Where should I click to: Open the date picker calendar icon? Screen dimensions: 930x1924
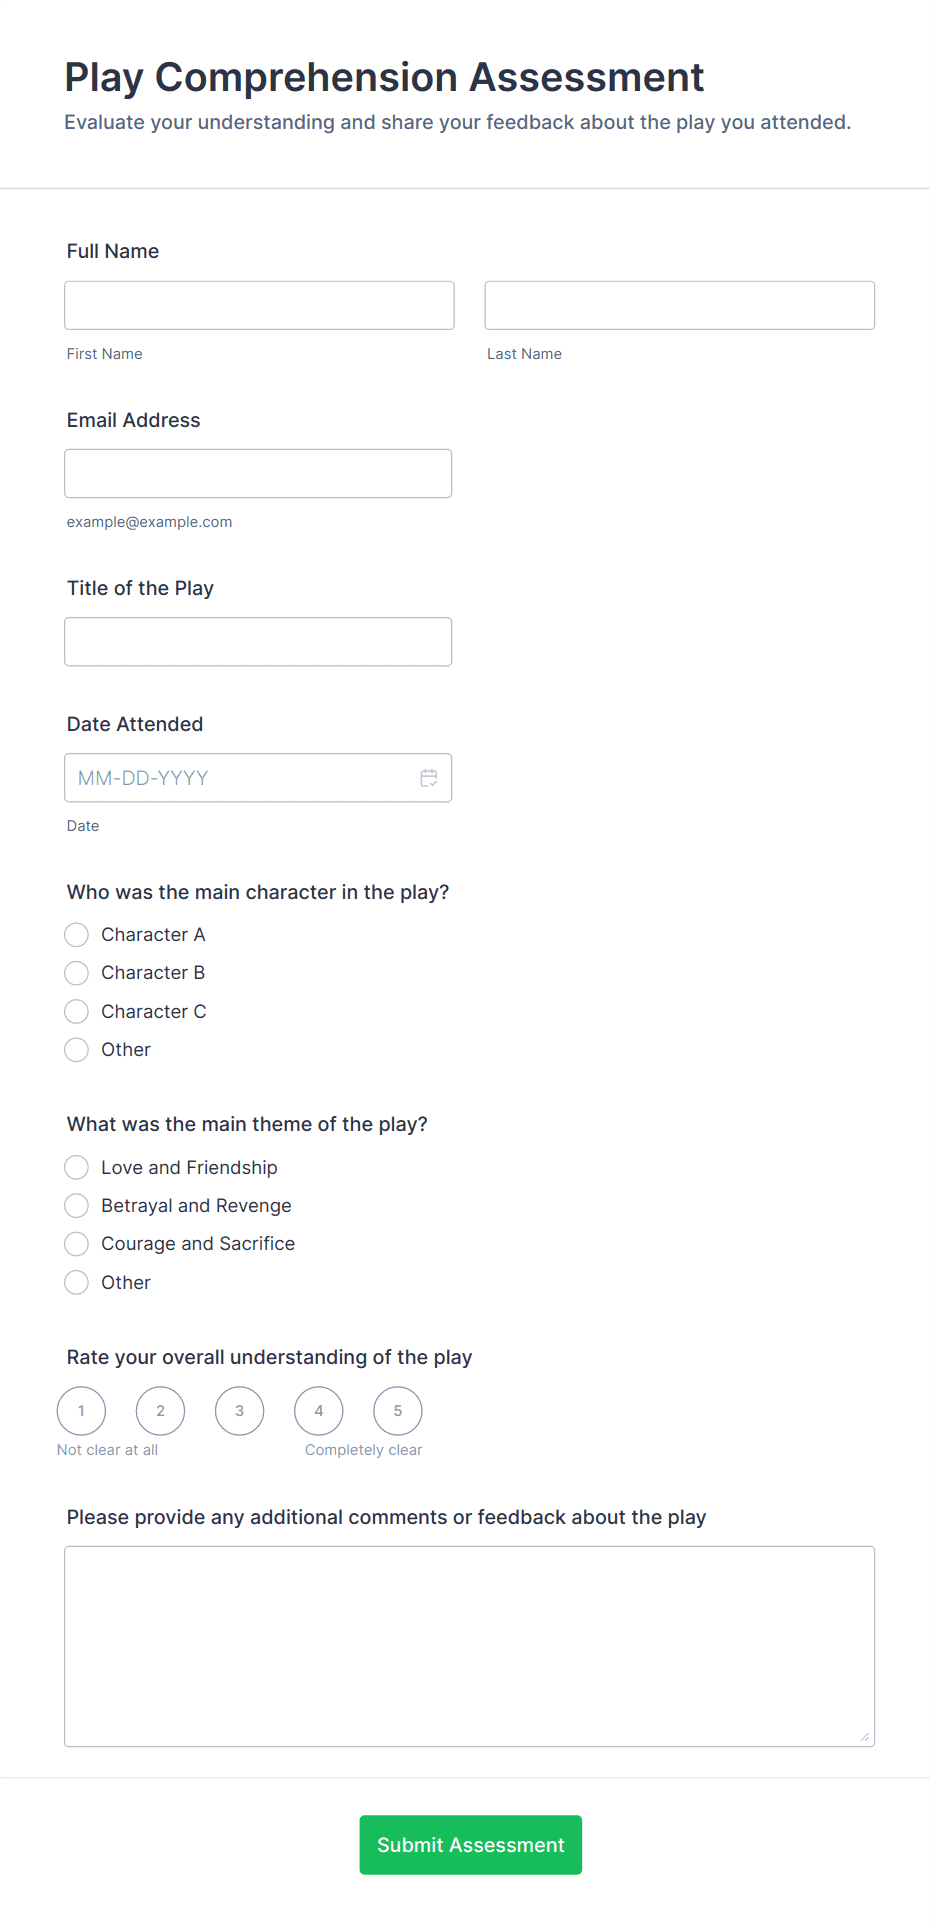pyautogui.click(x=429, y=777)
